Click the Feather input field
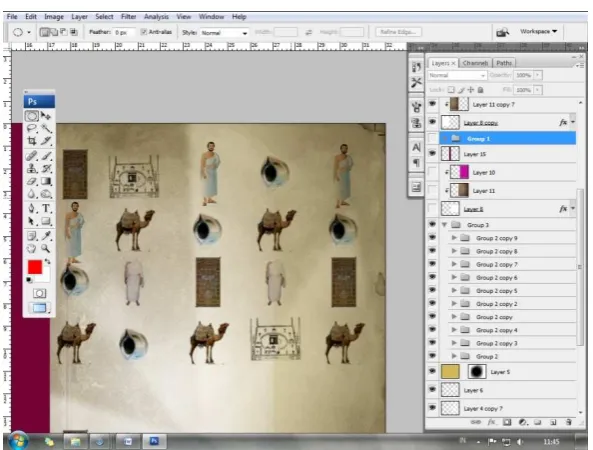 (x=124, y=33)
